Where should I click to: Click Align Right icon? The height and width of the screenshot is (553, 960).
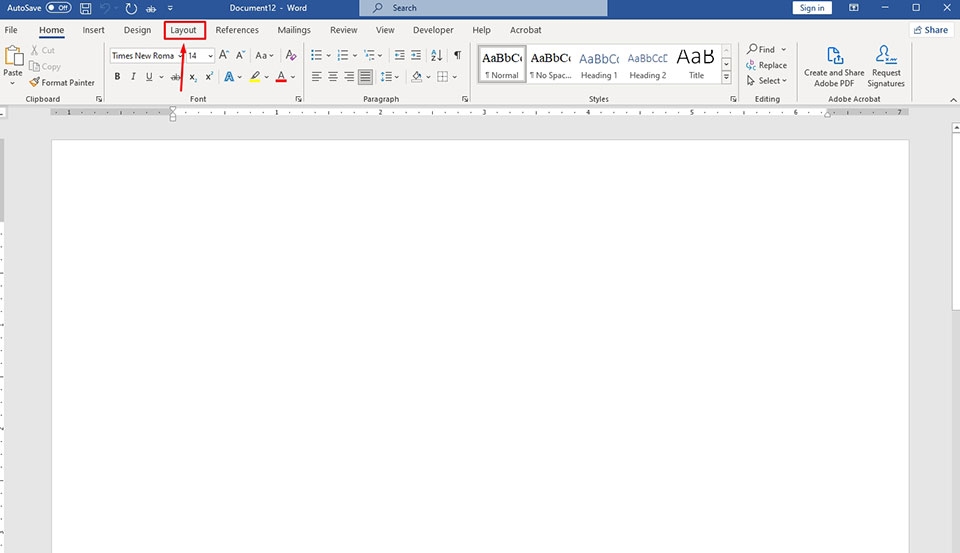349,77
